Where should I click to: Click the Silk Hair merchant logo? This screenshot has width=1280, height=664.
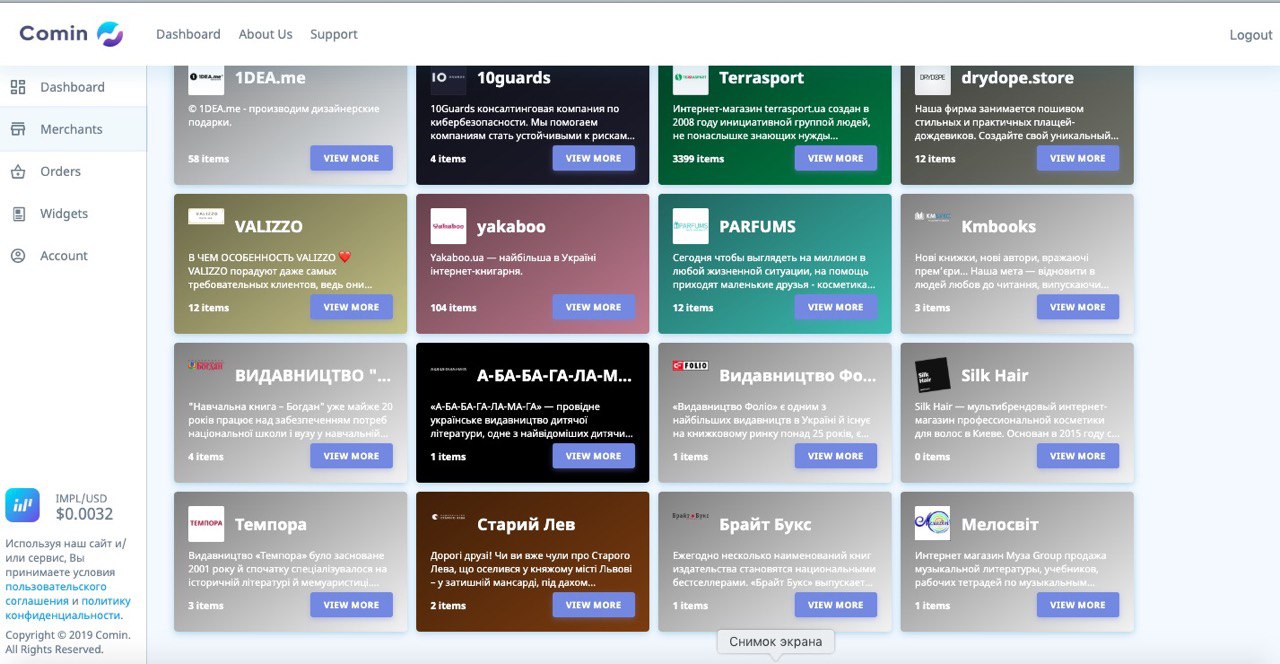click(932, 375)
